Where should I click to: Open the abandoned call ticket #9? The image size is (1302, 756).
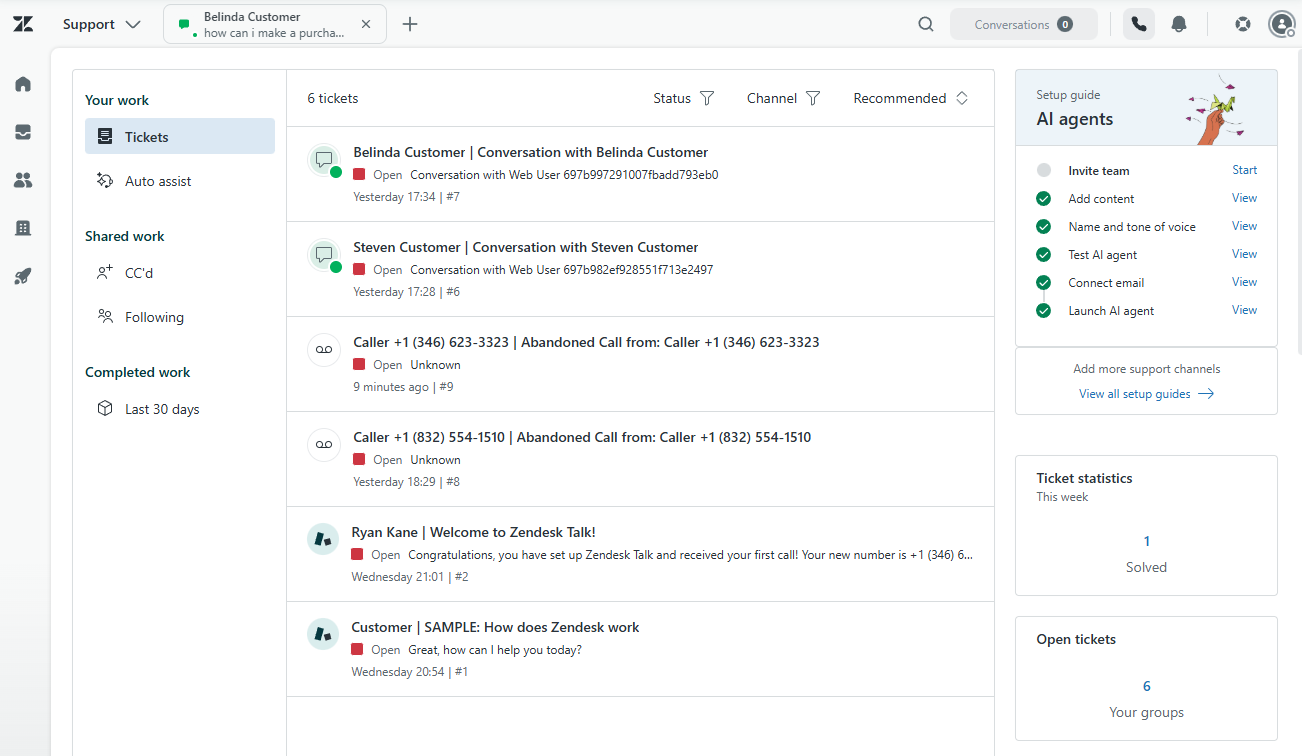(586, 341)
